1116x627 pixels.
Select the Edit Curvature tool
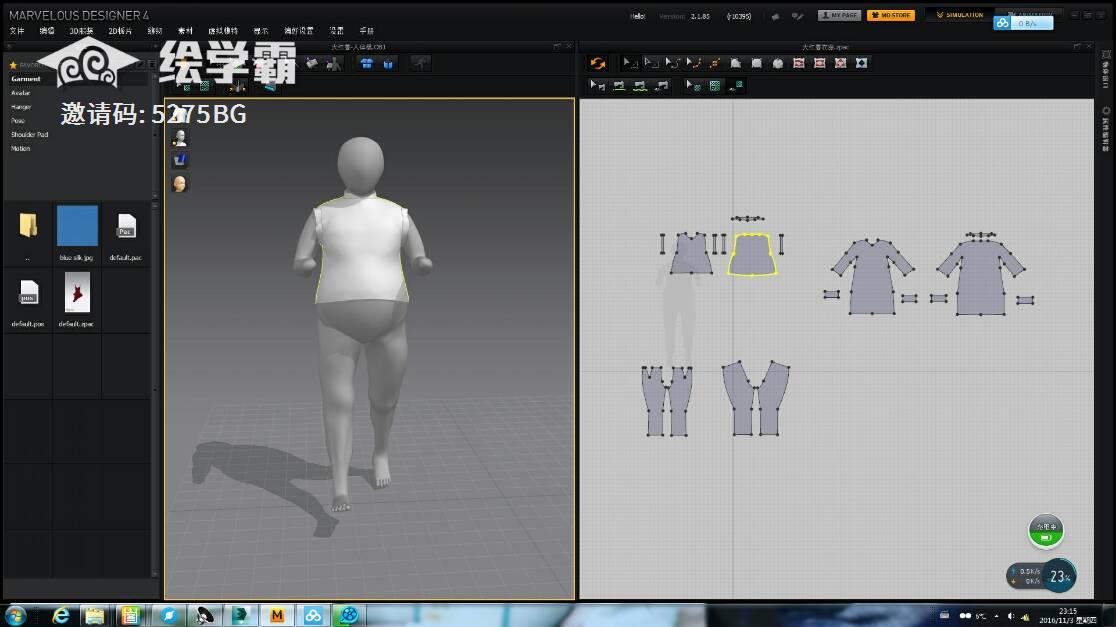tap(672, 63)
